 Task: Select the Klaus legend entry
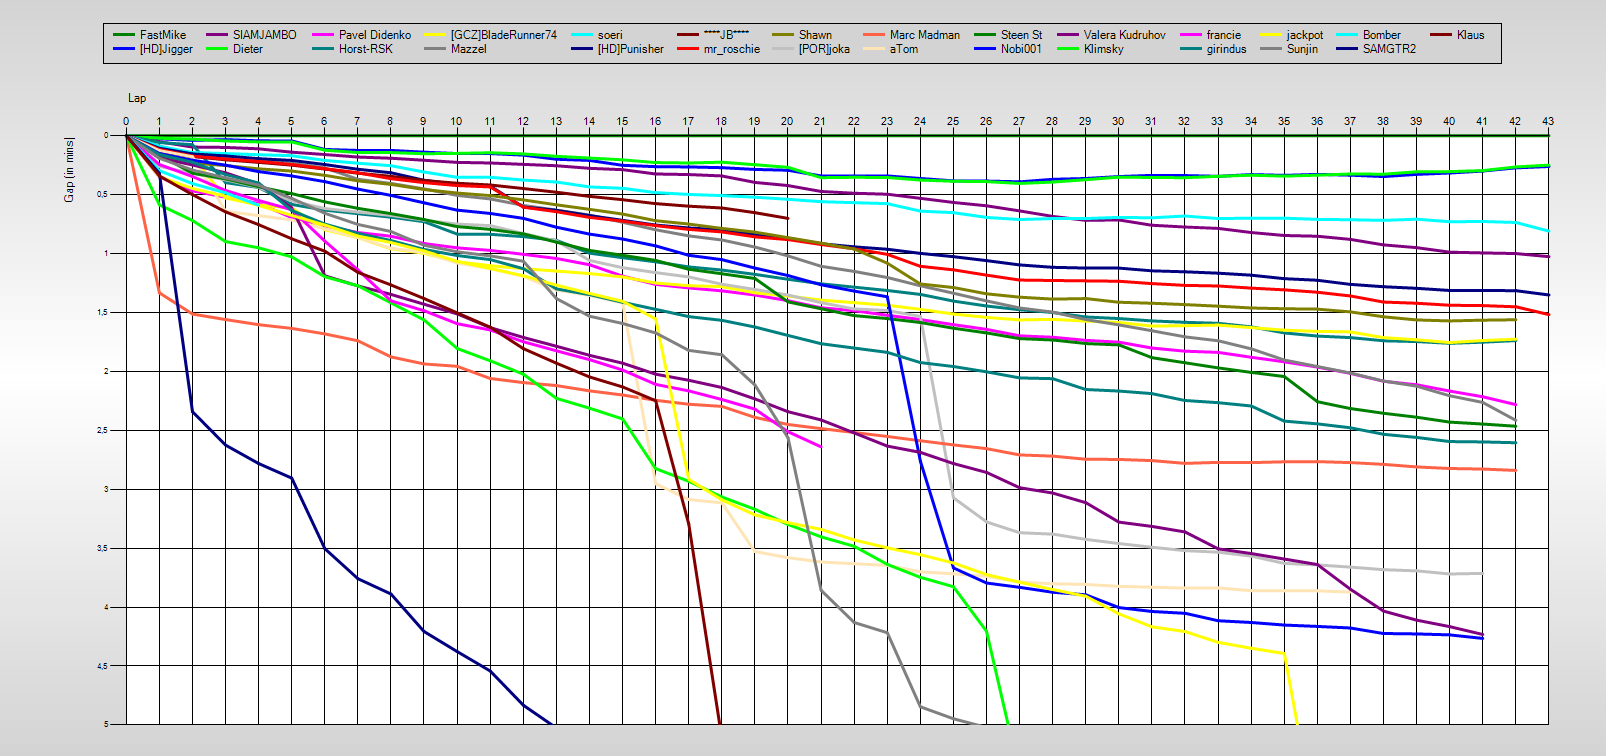tap(1470, 35)
